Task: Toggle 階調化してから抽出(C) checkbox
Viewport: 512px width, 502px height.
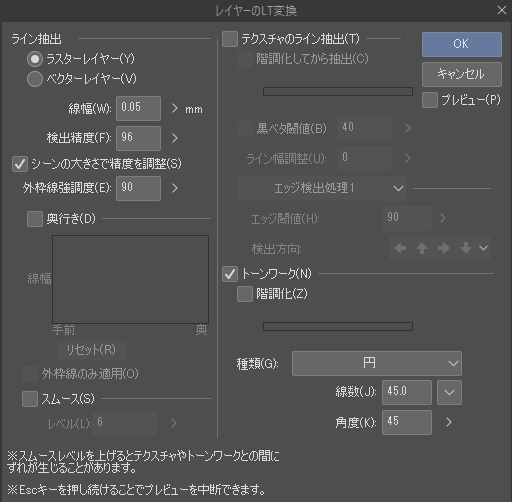Action: tap(245, 59)
